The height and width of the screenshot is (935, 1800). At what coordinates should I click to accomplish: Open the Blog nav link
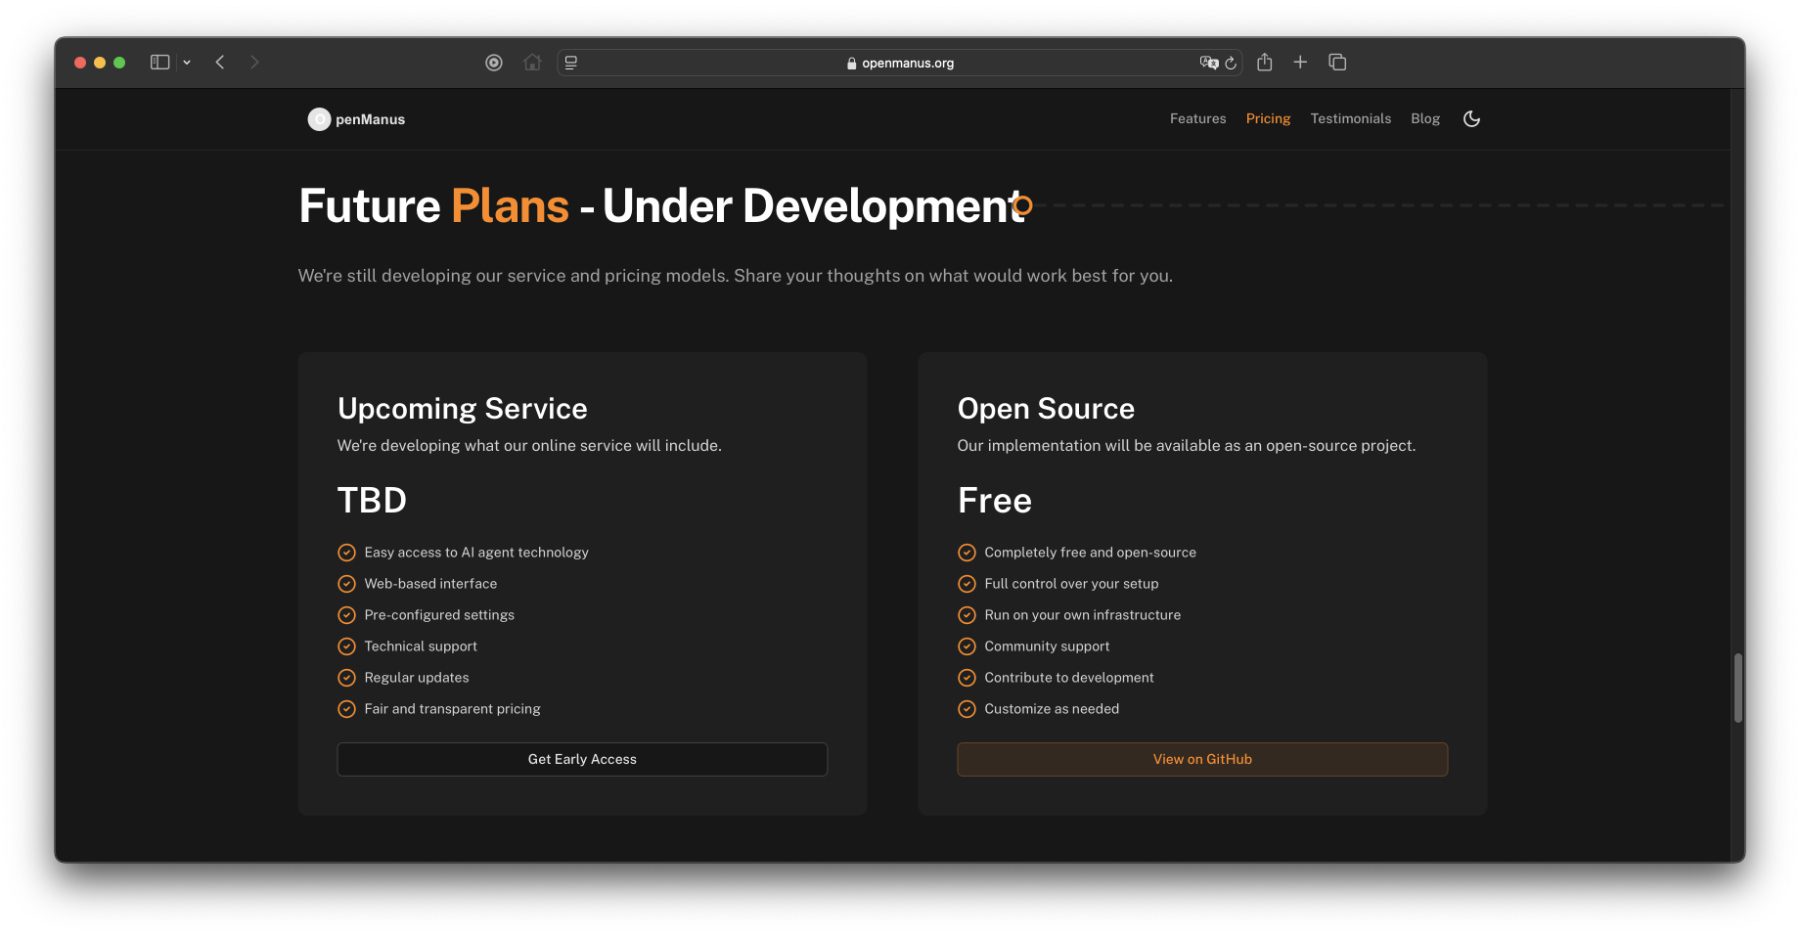tap(1425, 119)
